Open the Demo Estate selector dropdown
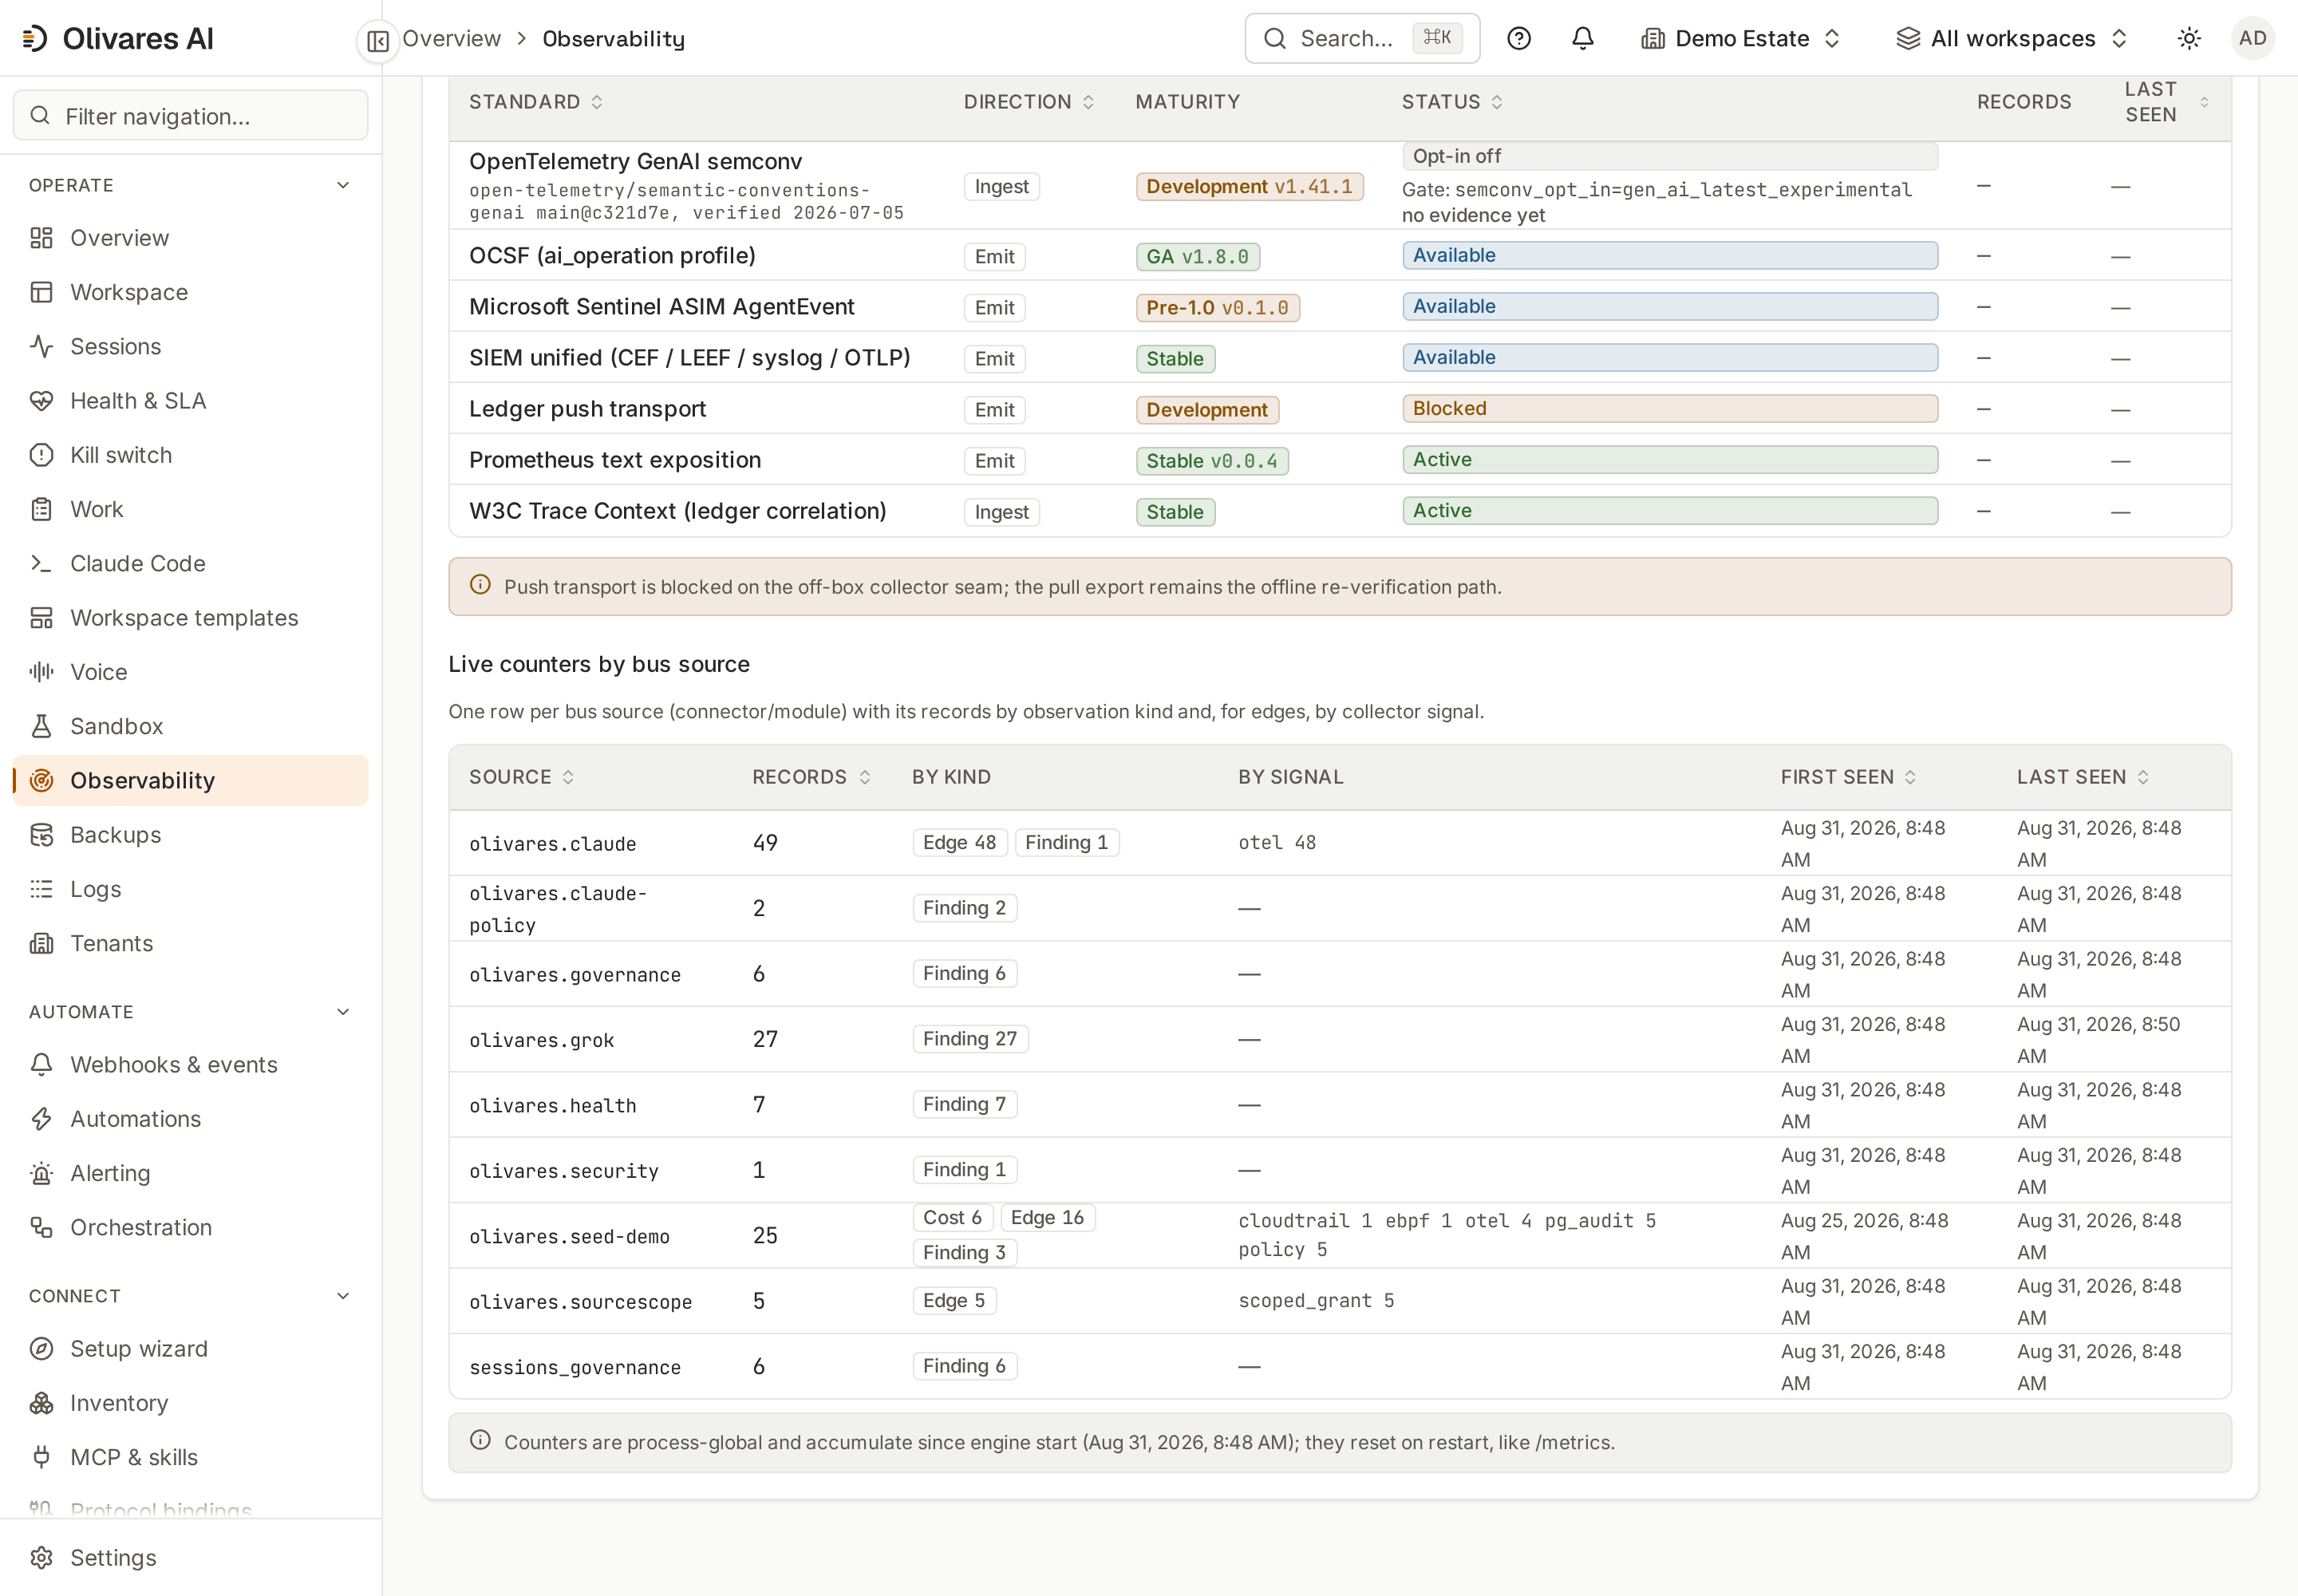The image size is (2298, 1596). coord(1741,38)
